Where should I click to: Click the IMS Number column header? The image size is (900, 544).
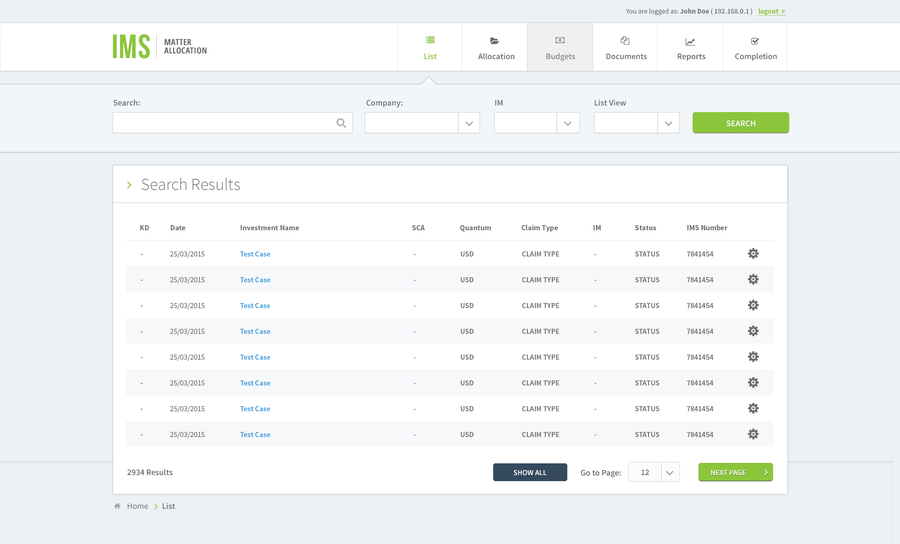coord(707,228)
